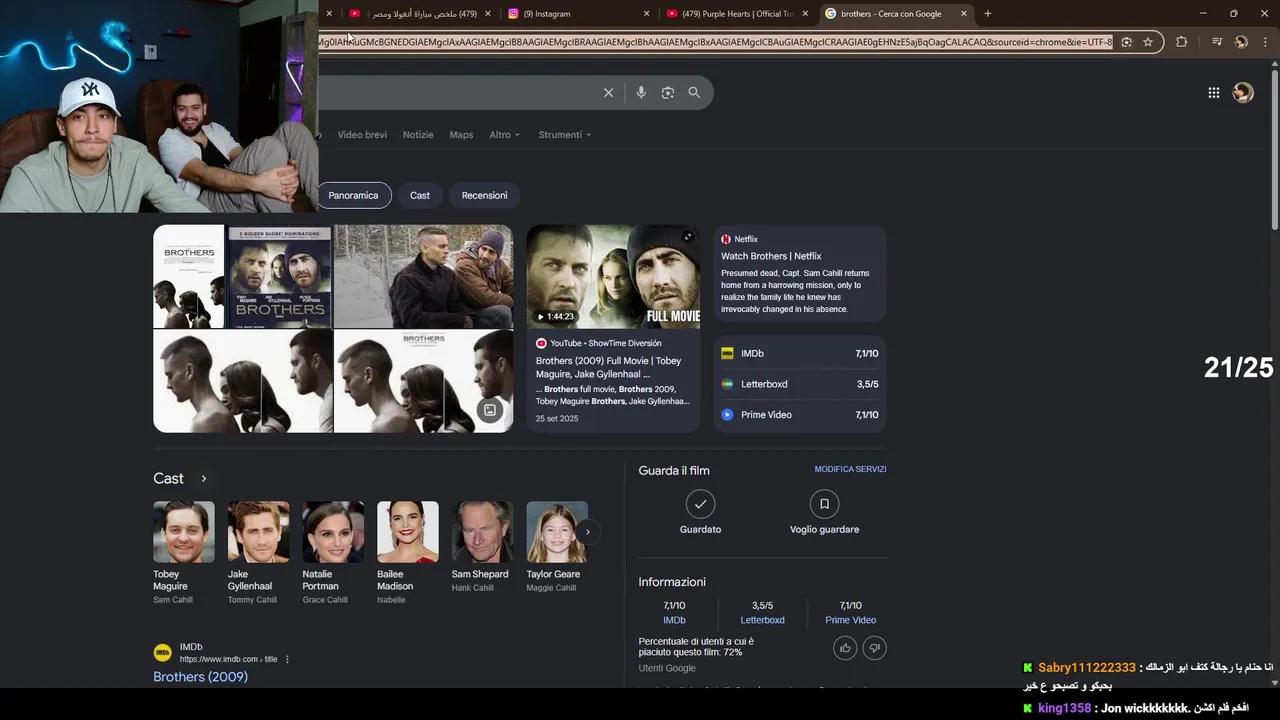Click the thumbs up like button

coord(845,648)
